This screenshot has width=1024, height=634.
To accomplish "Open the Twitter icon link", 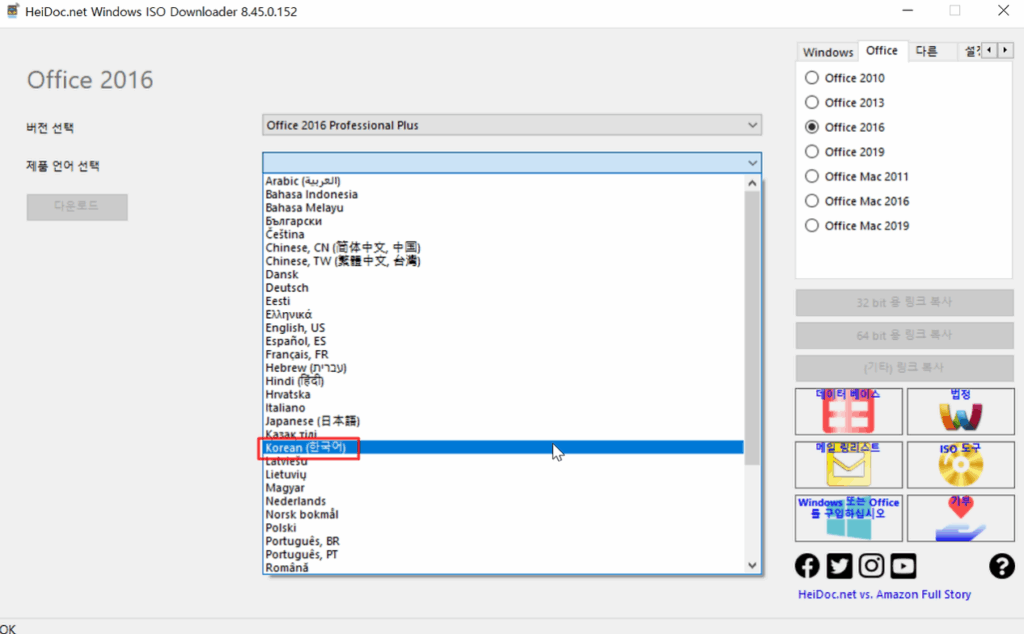I will click(x=839, y=565).
